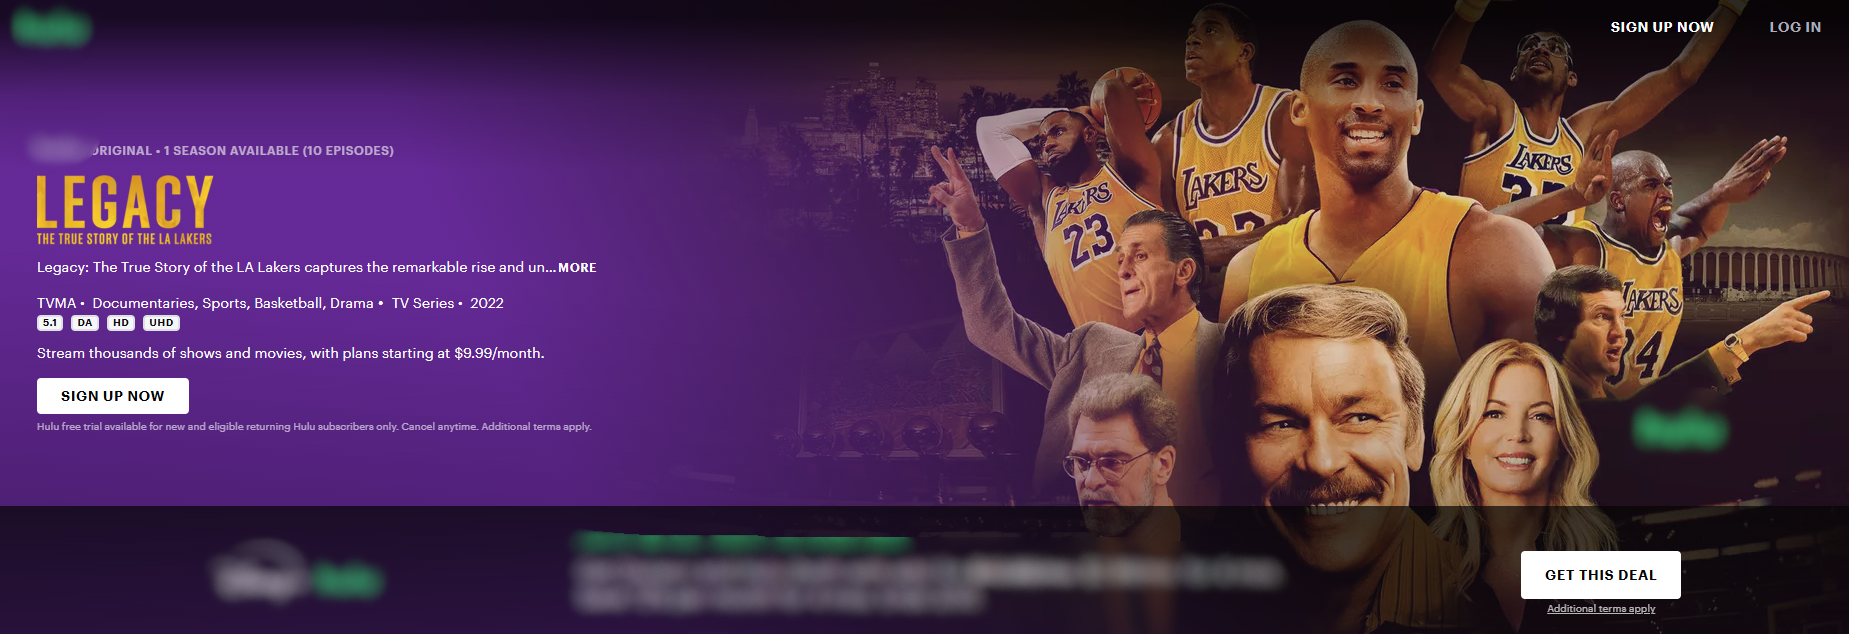The height and width of the screenshot is (634, 1849).
Task: Click the LEGACY title logo
Action: [125, 210]
